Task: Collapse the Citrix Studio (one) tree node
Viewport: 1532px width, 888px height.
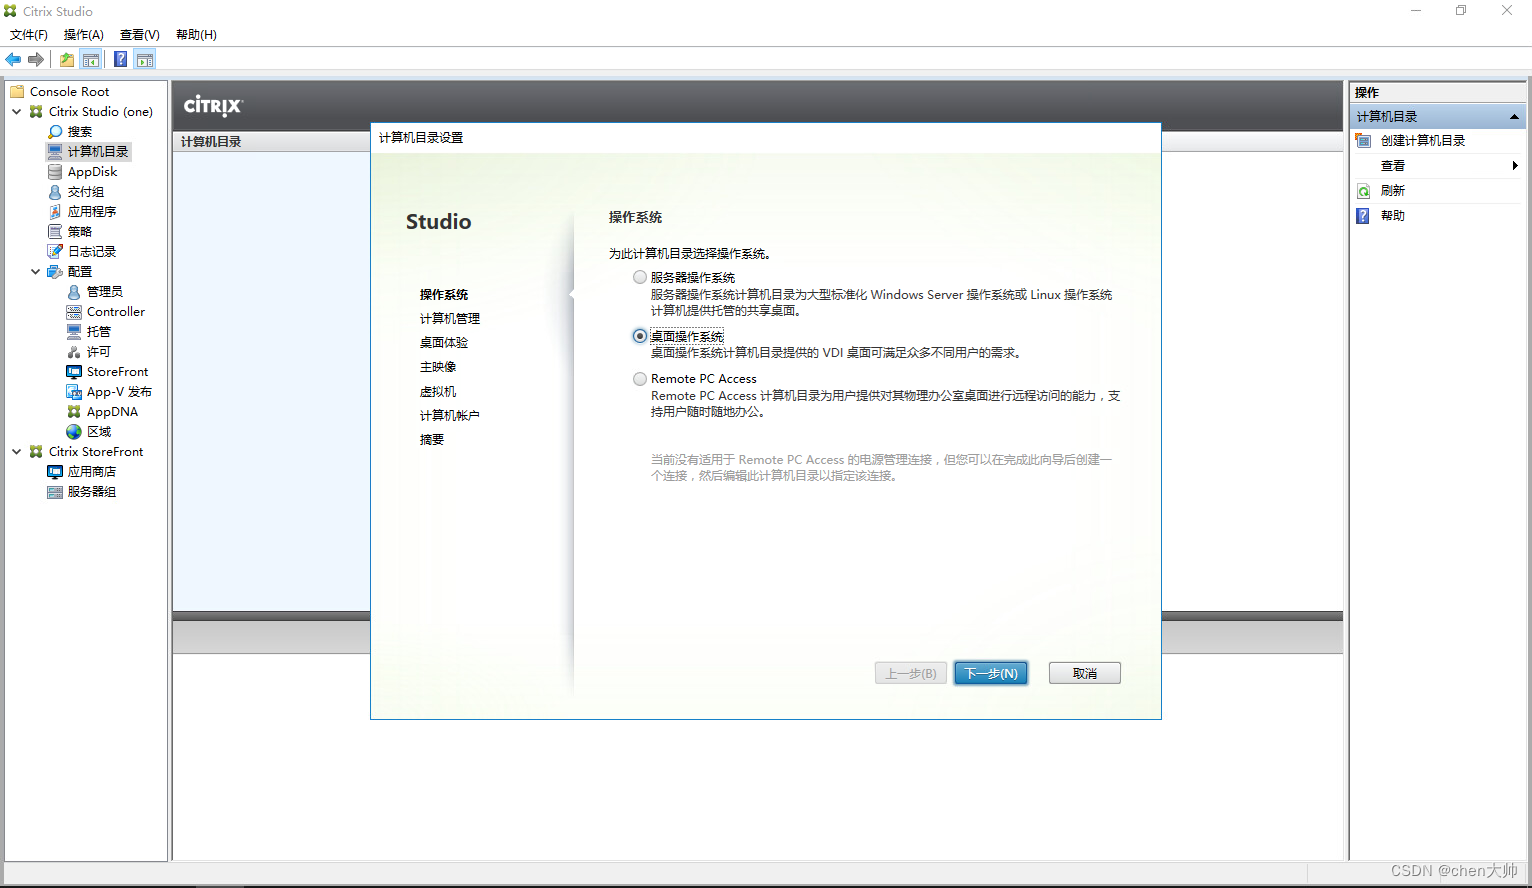Action: pos(17,112)
